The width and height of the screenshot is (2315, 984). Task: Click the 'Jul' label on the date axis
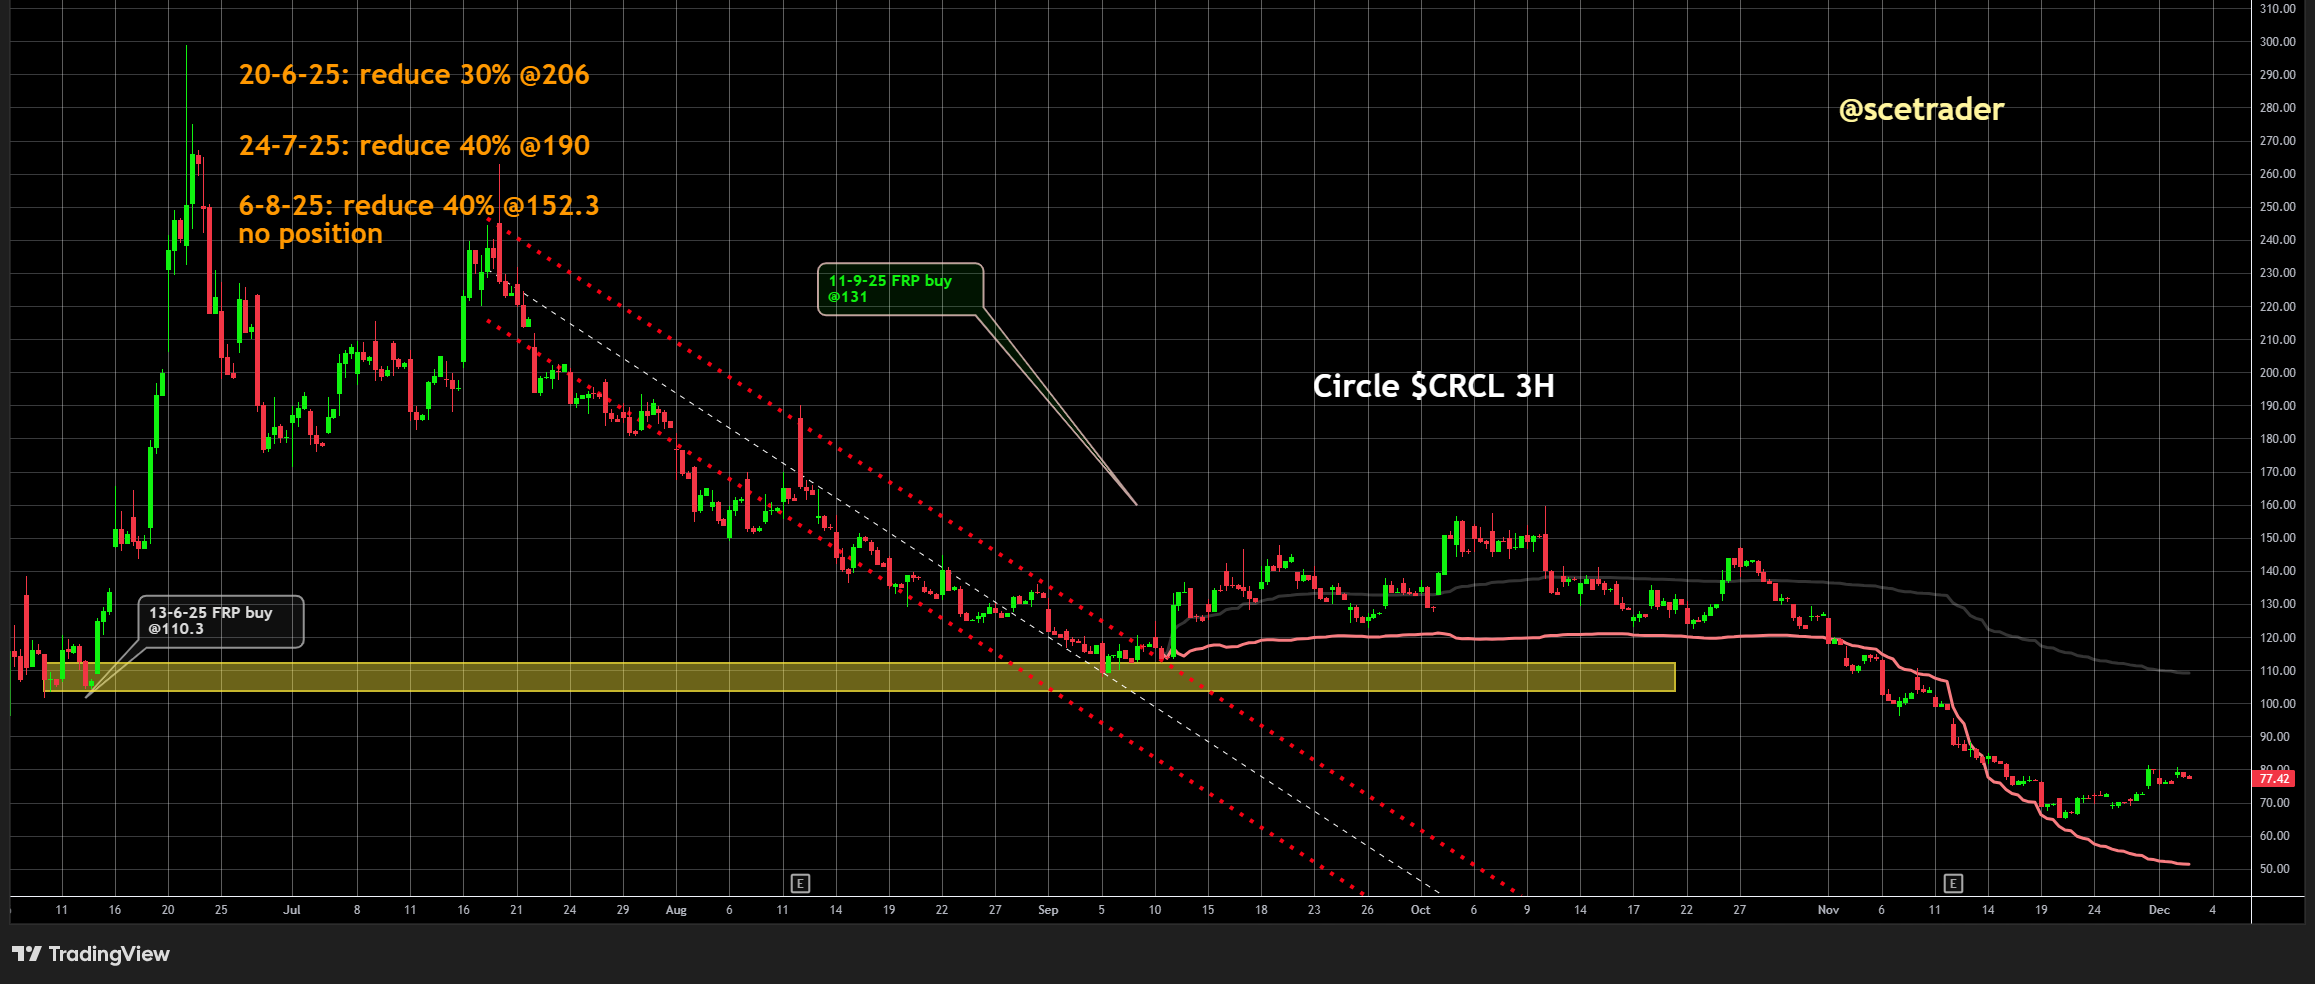coord(292,910)
